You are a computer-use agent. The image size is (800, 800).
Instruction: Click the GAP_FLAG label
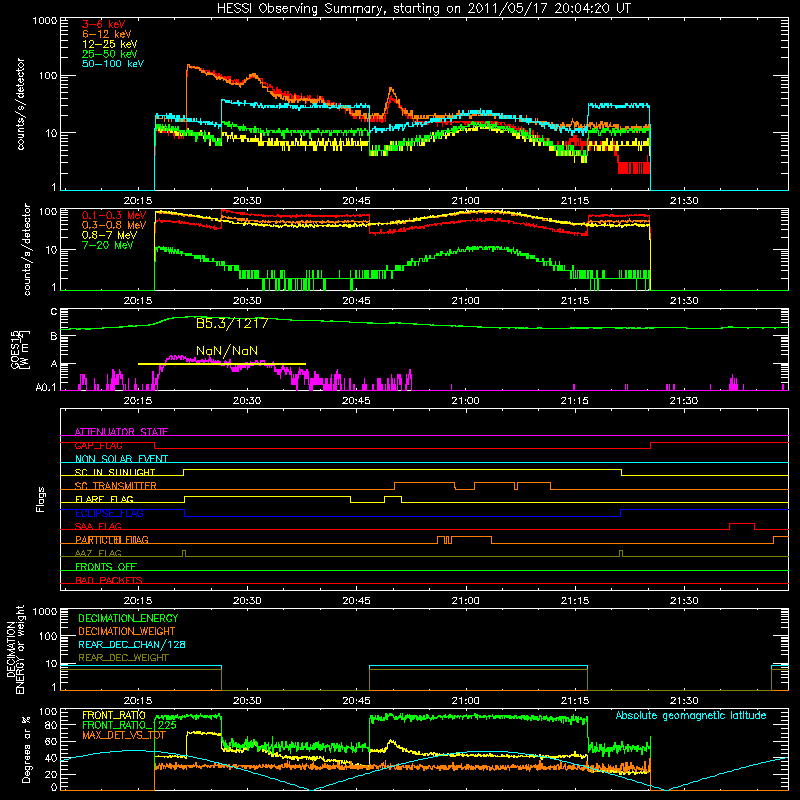[x=98, y=445]
